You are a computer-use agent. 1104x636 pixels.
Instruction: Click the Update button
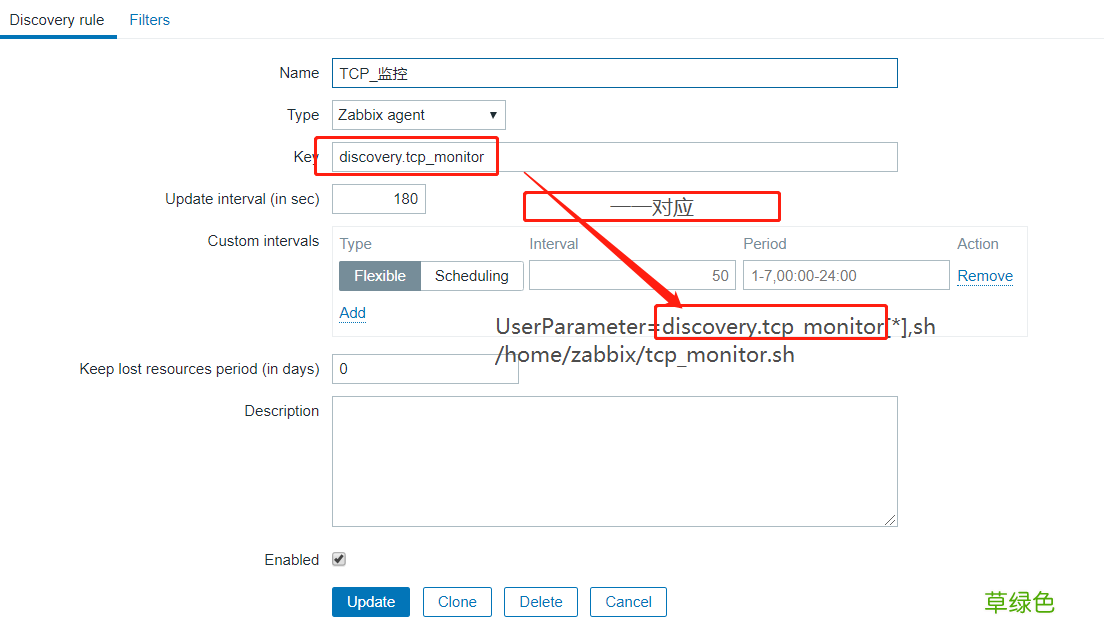[370, 602]
